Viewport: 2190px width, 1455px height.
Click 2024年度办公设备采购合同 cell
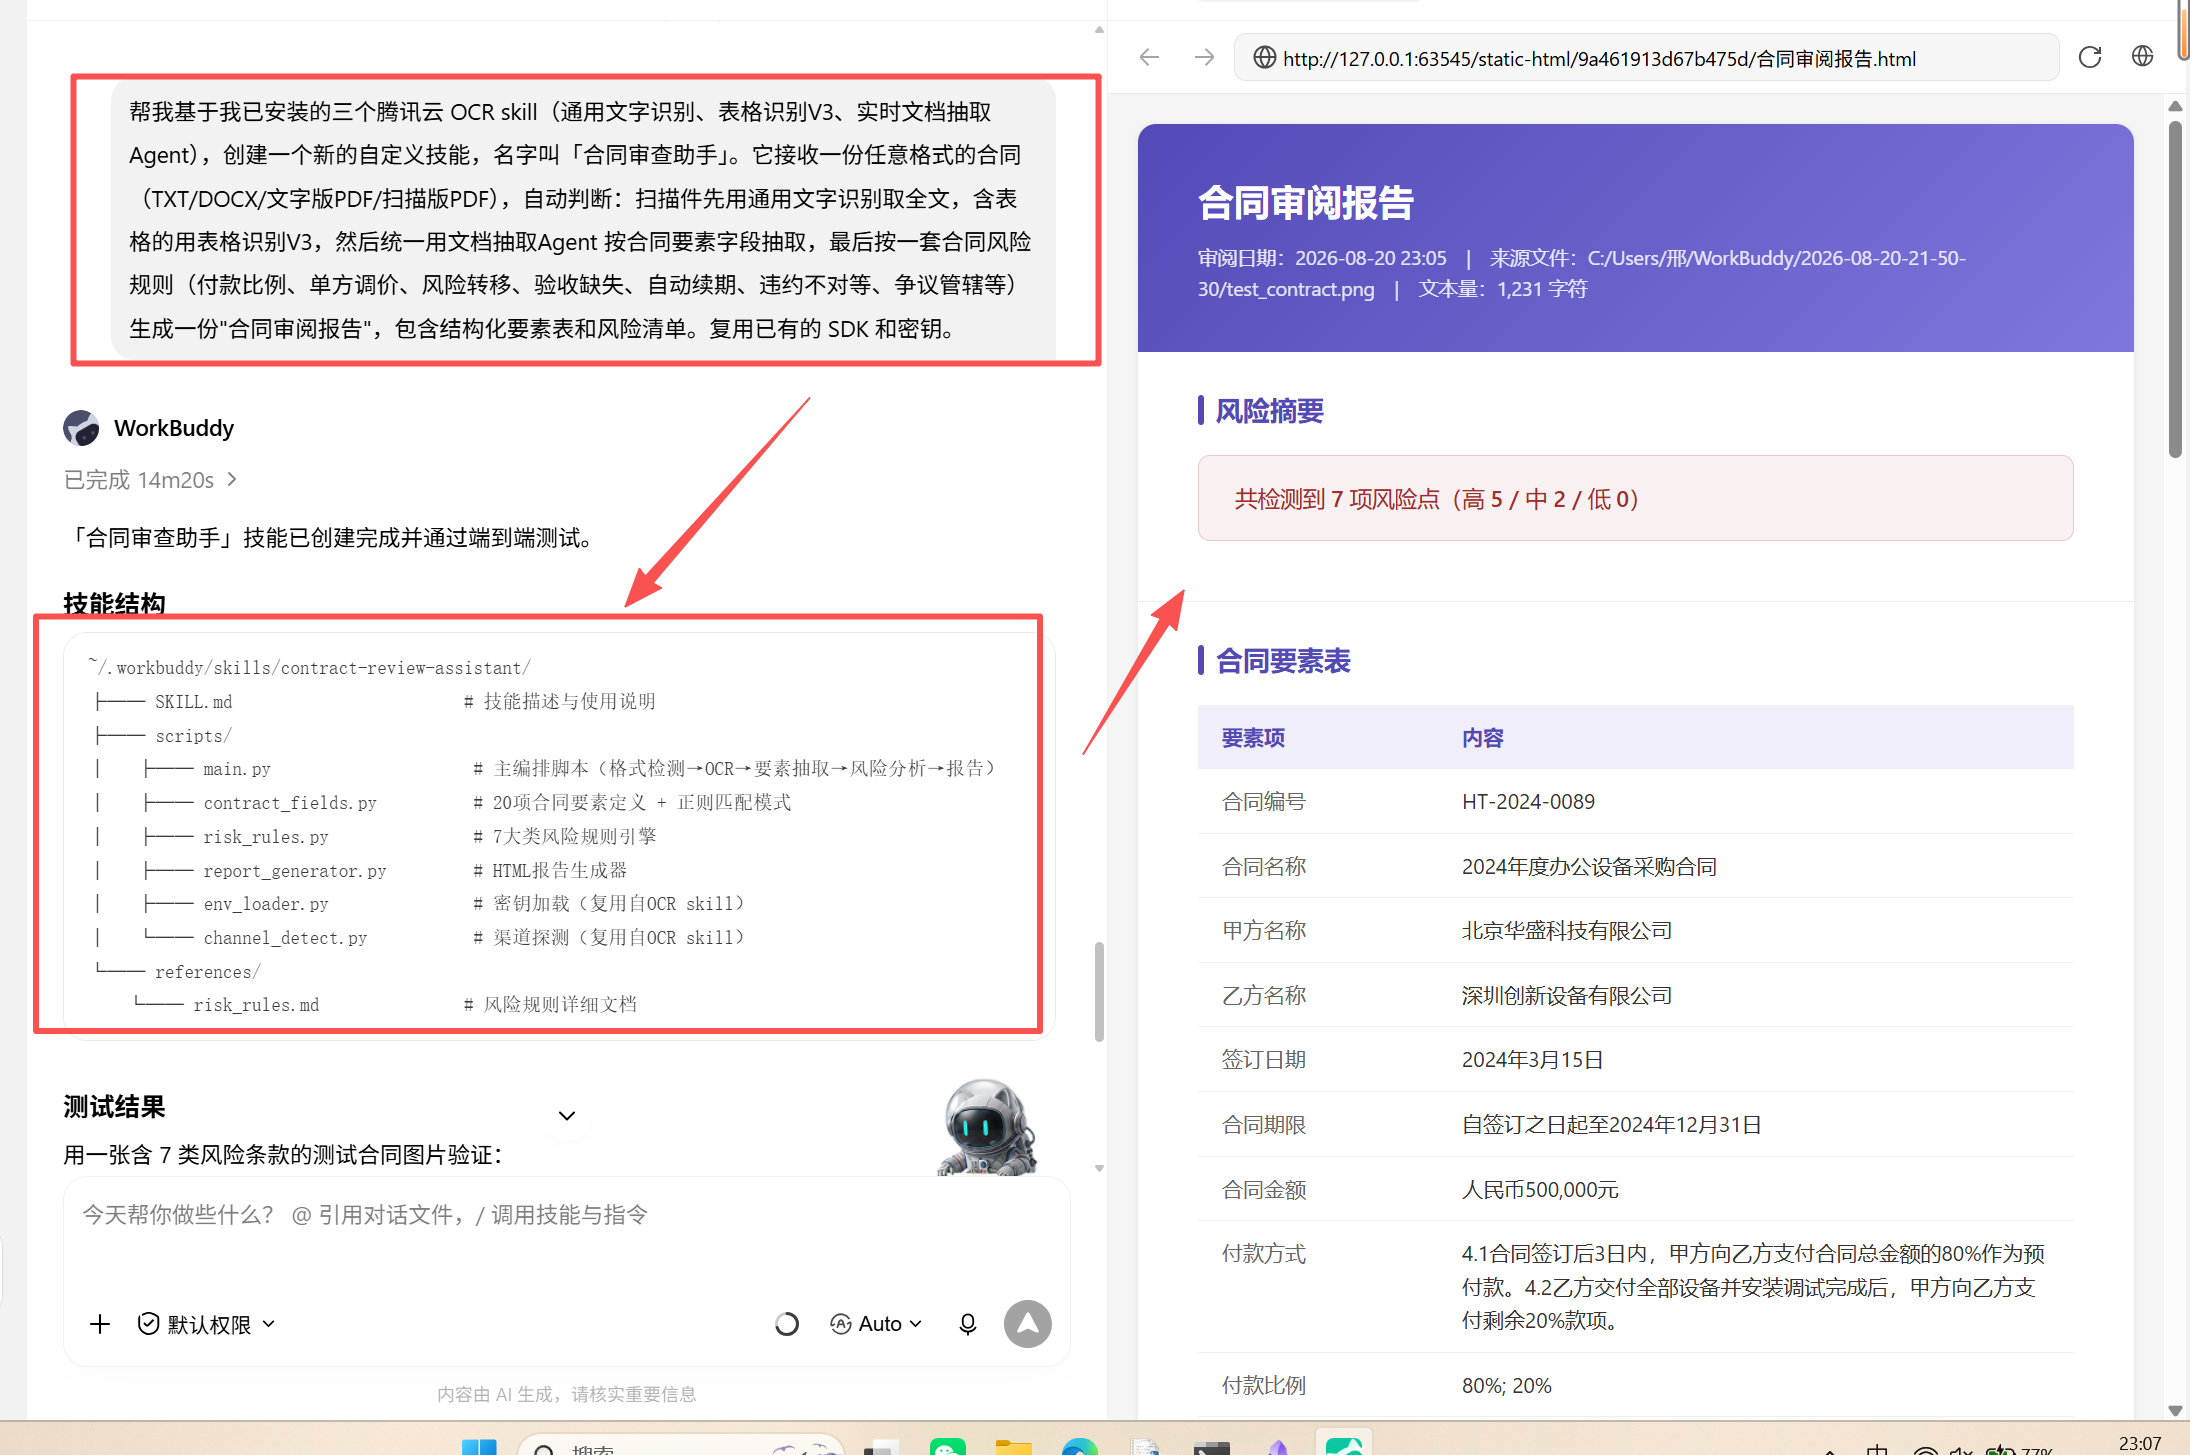(1589, 867)
